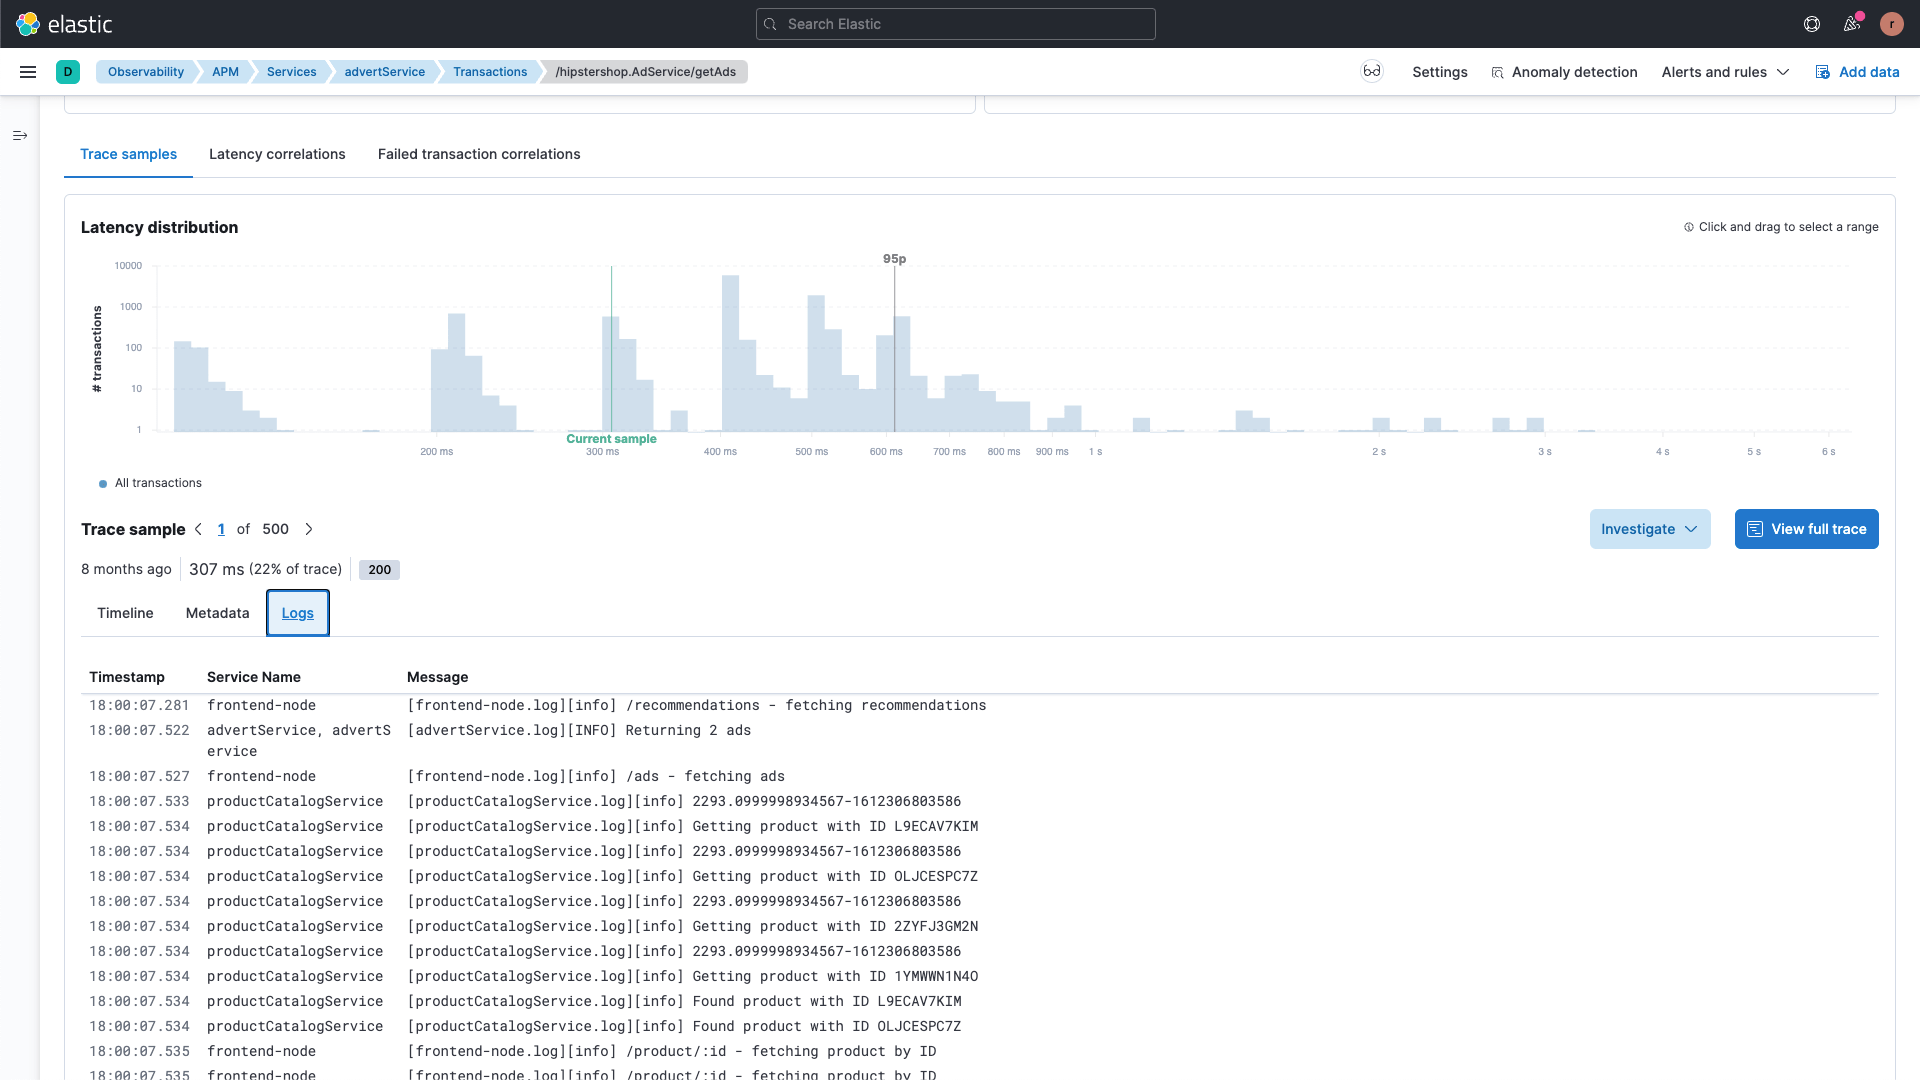Click the tall histogram bar near 400 ms
Viewport: 1920px width, 1080px height.
coord(730,353)
